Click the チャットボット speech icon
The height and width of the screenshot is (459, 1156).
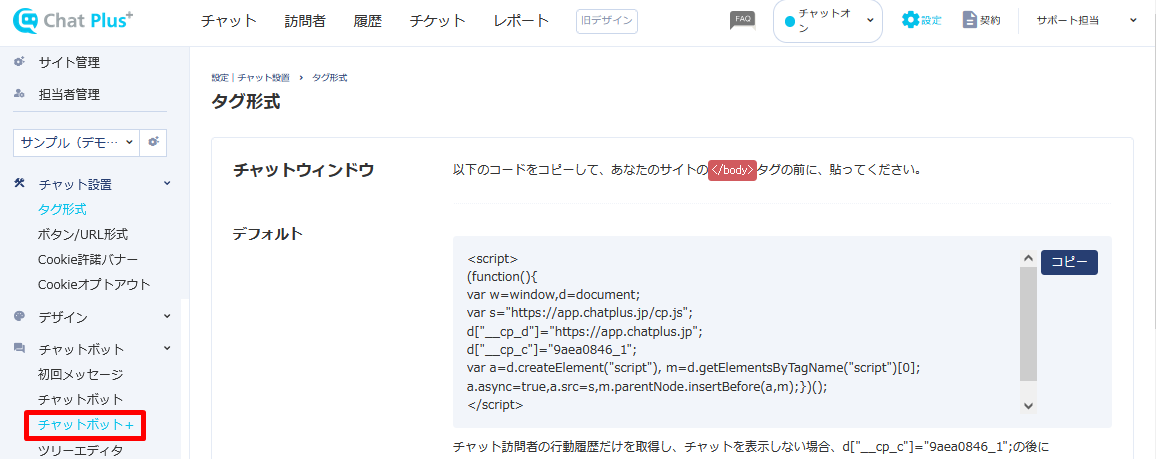pyautogui.click(x=20, y=348)
